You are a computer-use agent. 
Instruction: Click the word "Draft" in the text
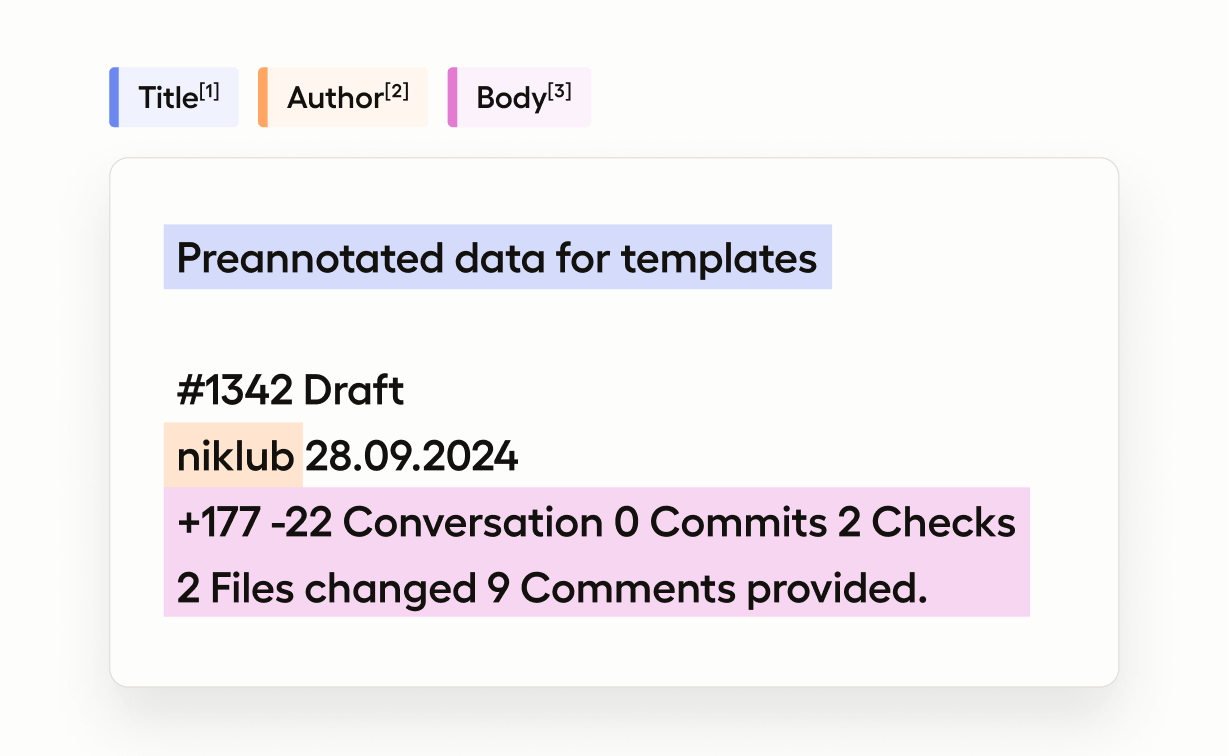pos(354,391)
